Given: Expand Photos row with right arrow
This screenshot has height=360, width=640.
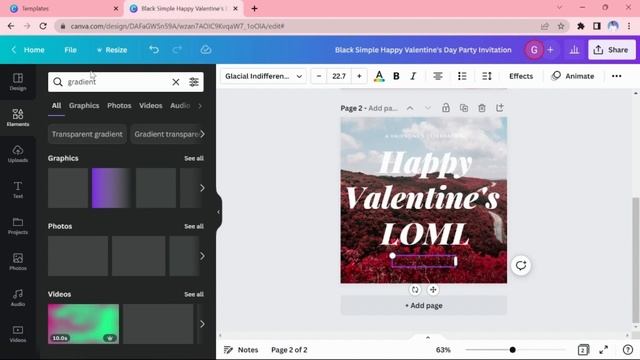Looking at the screenshot, I should coord(202,256).
